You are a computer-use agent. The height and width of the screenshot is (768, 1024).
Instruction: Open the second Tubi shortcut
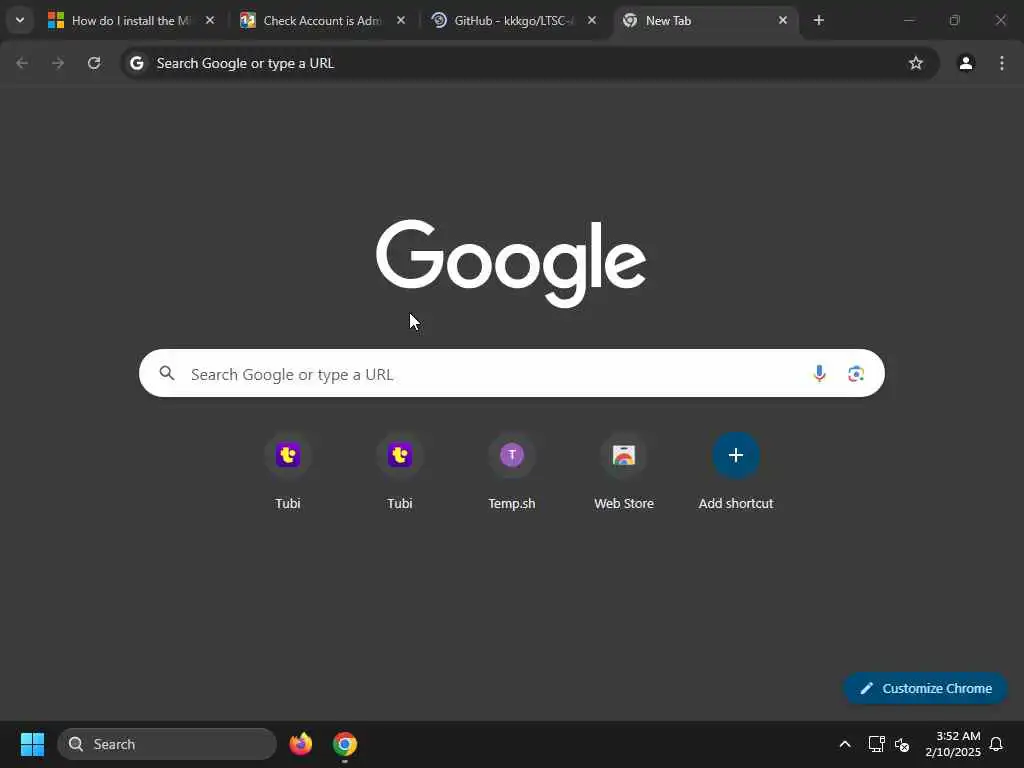point(400,472)
